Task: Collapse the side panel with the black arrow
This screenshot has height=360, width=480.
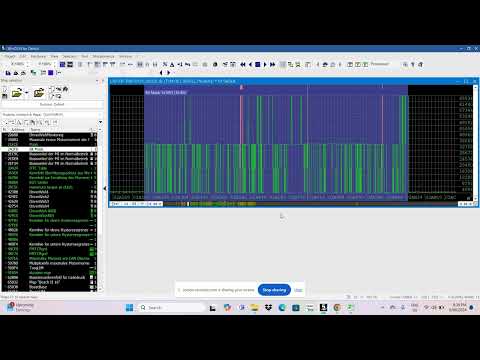Action: tap(105, 188)
